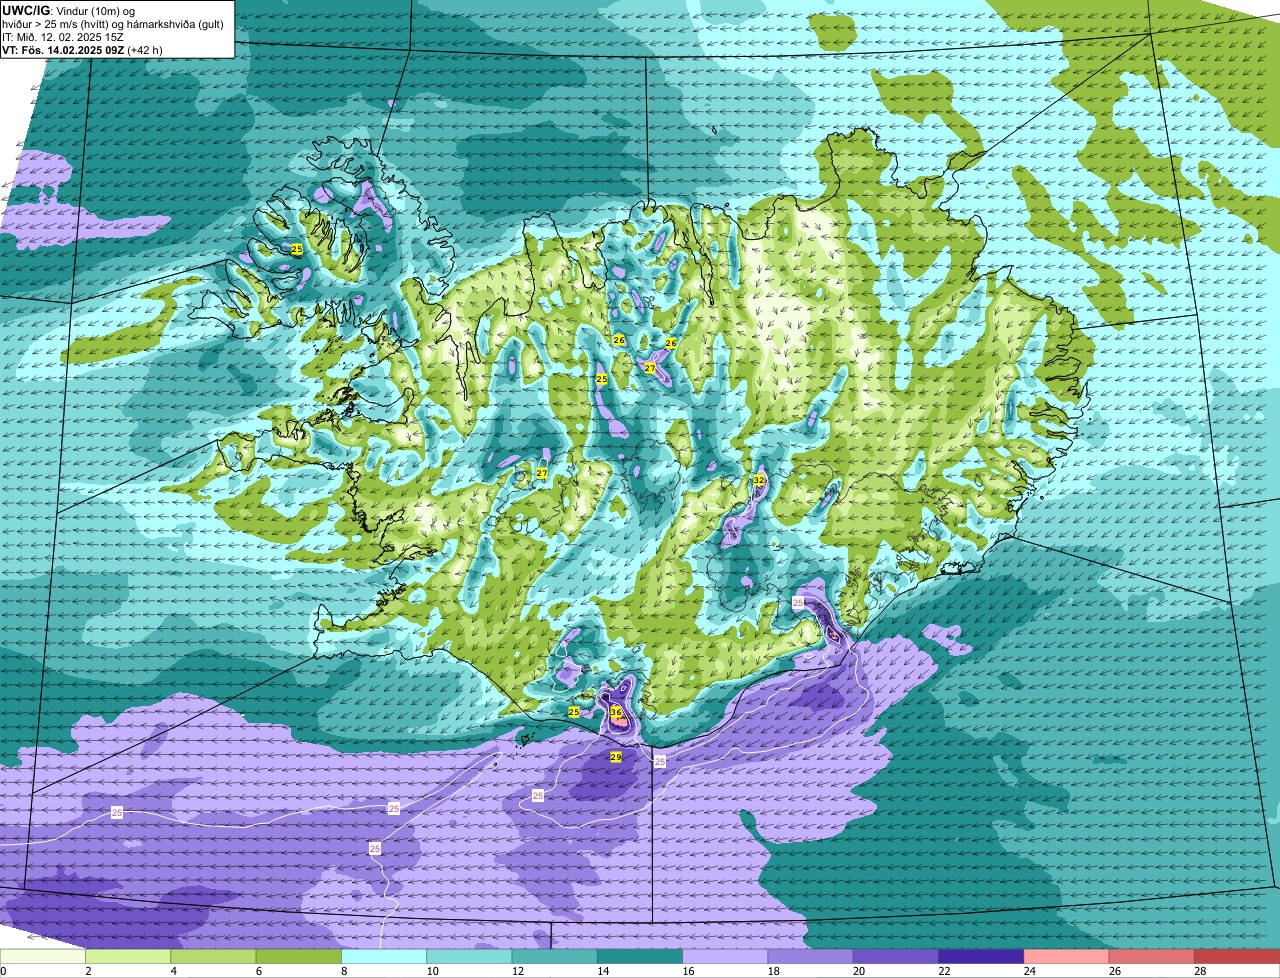Click the '4' tick on the color scale
The height and width of the screenshot is (978, 1280).
(173, 971)
